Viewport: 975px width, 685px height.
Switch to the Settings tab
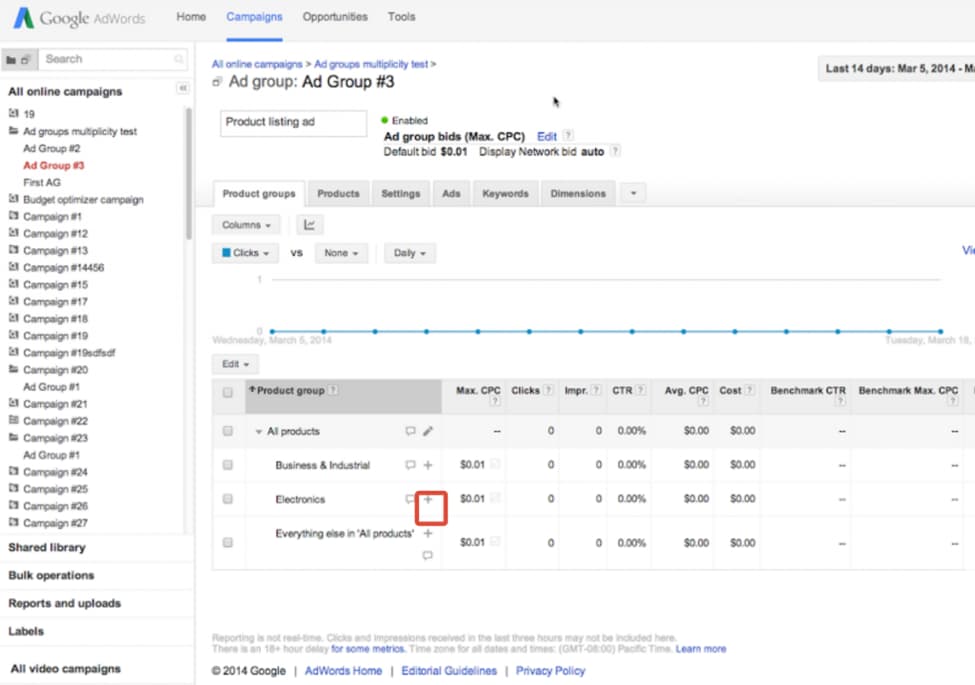[x=400, y=194]
